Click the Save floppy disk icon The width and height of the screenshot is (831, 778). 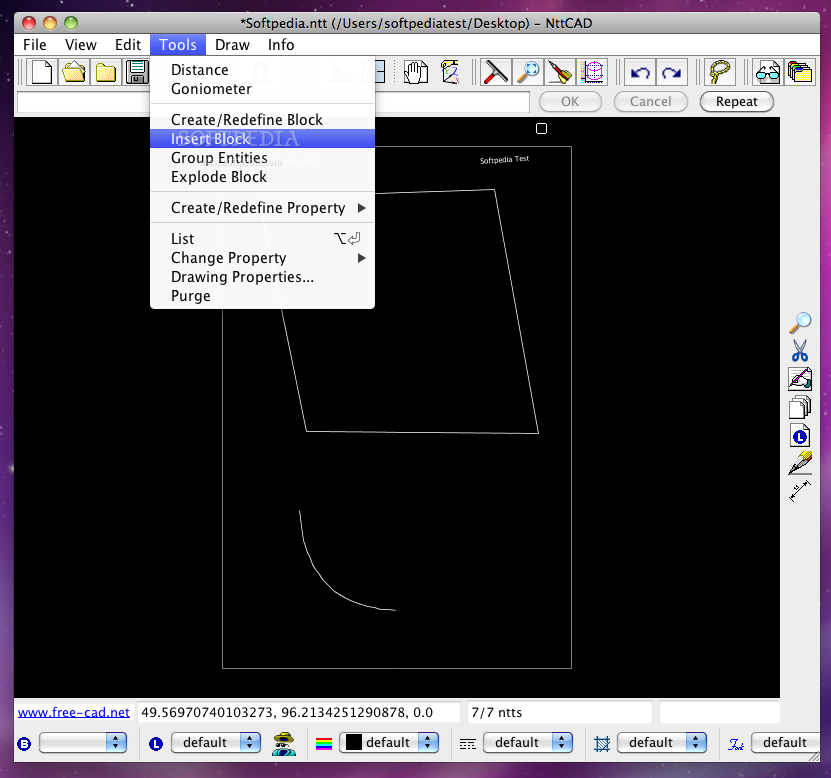(137, 72)
